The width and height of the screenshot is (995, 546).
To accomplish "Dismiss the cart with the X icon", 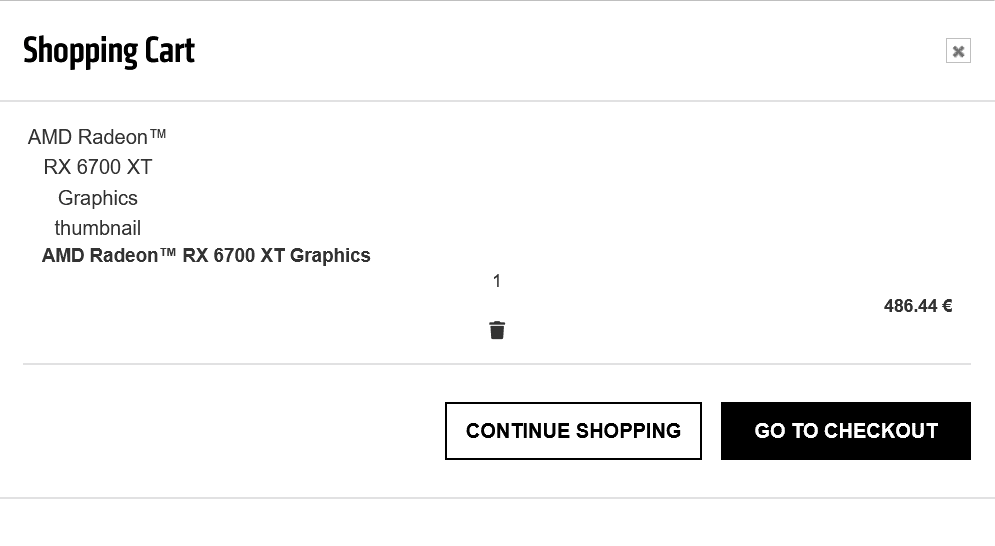I will 958,51.
